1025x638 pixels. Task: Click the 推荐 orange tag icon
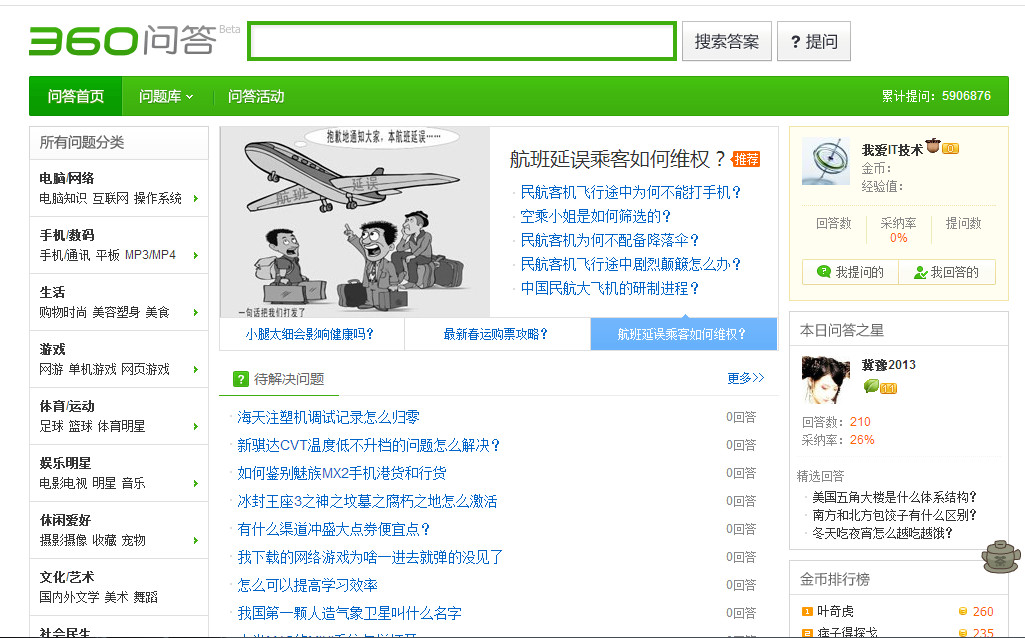[746, 159]
